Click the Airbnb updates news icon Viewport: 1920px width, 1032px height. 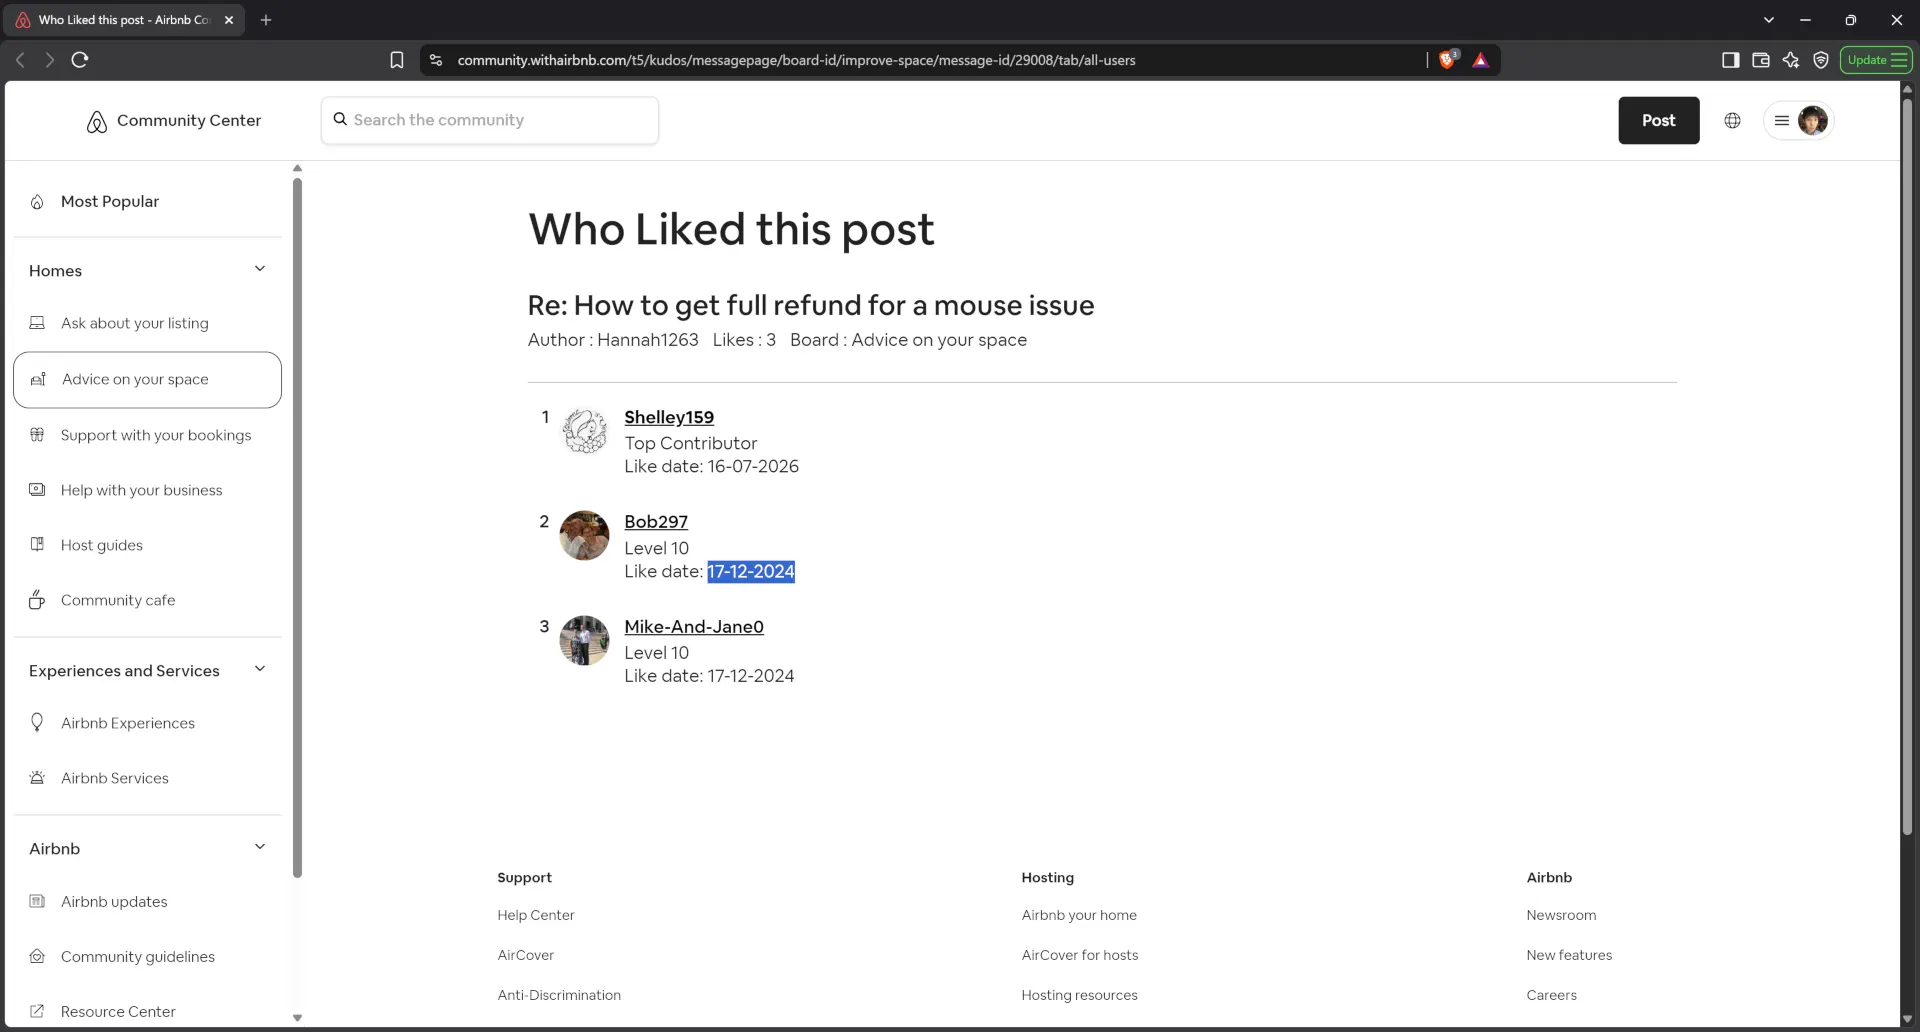pos(37,901)
